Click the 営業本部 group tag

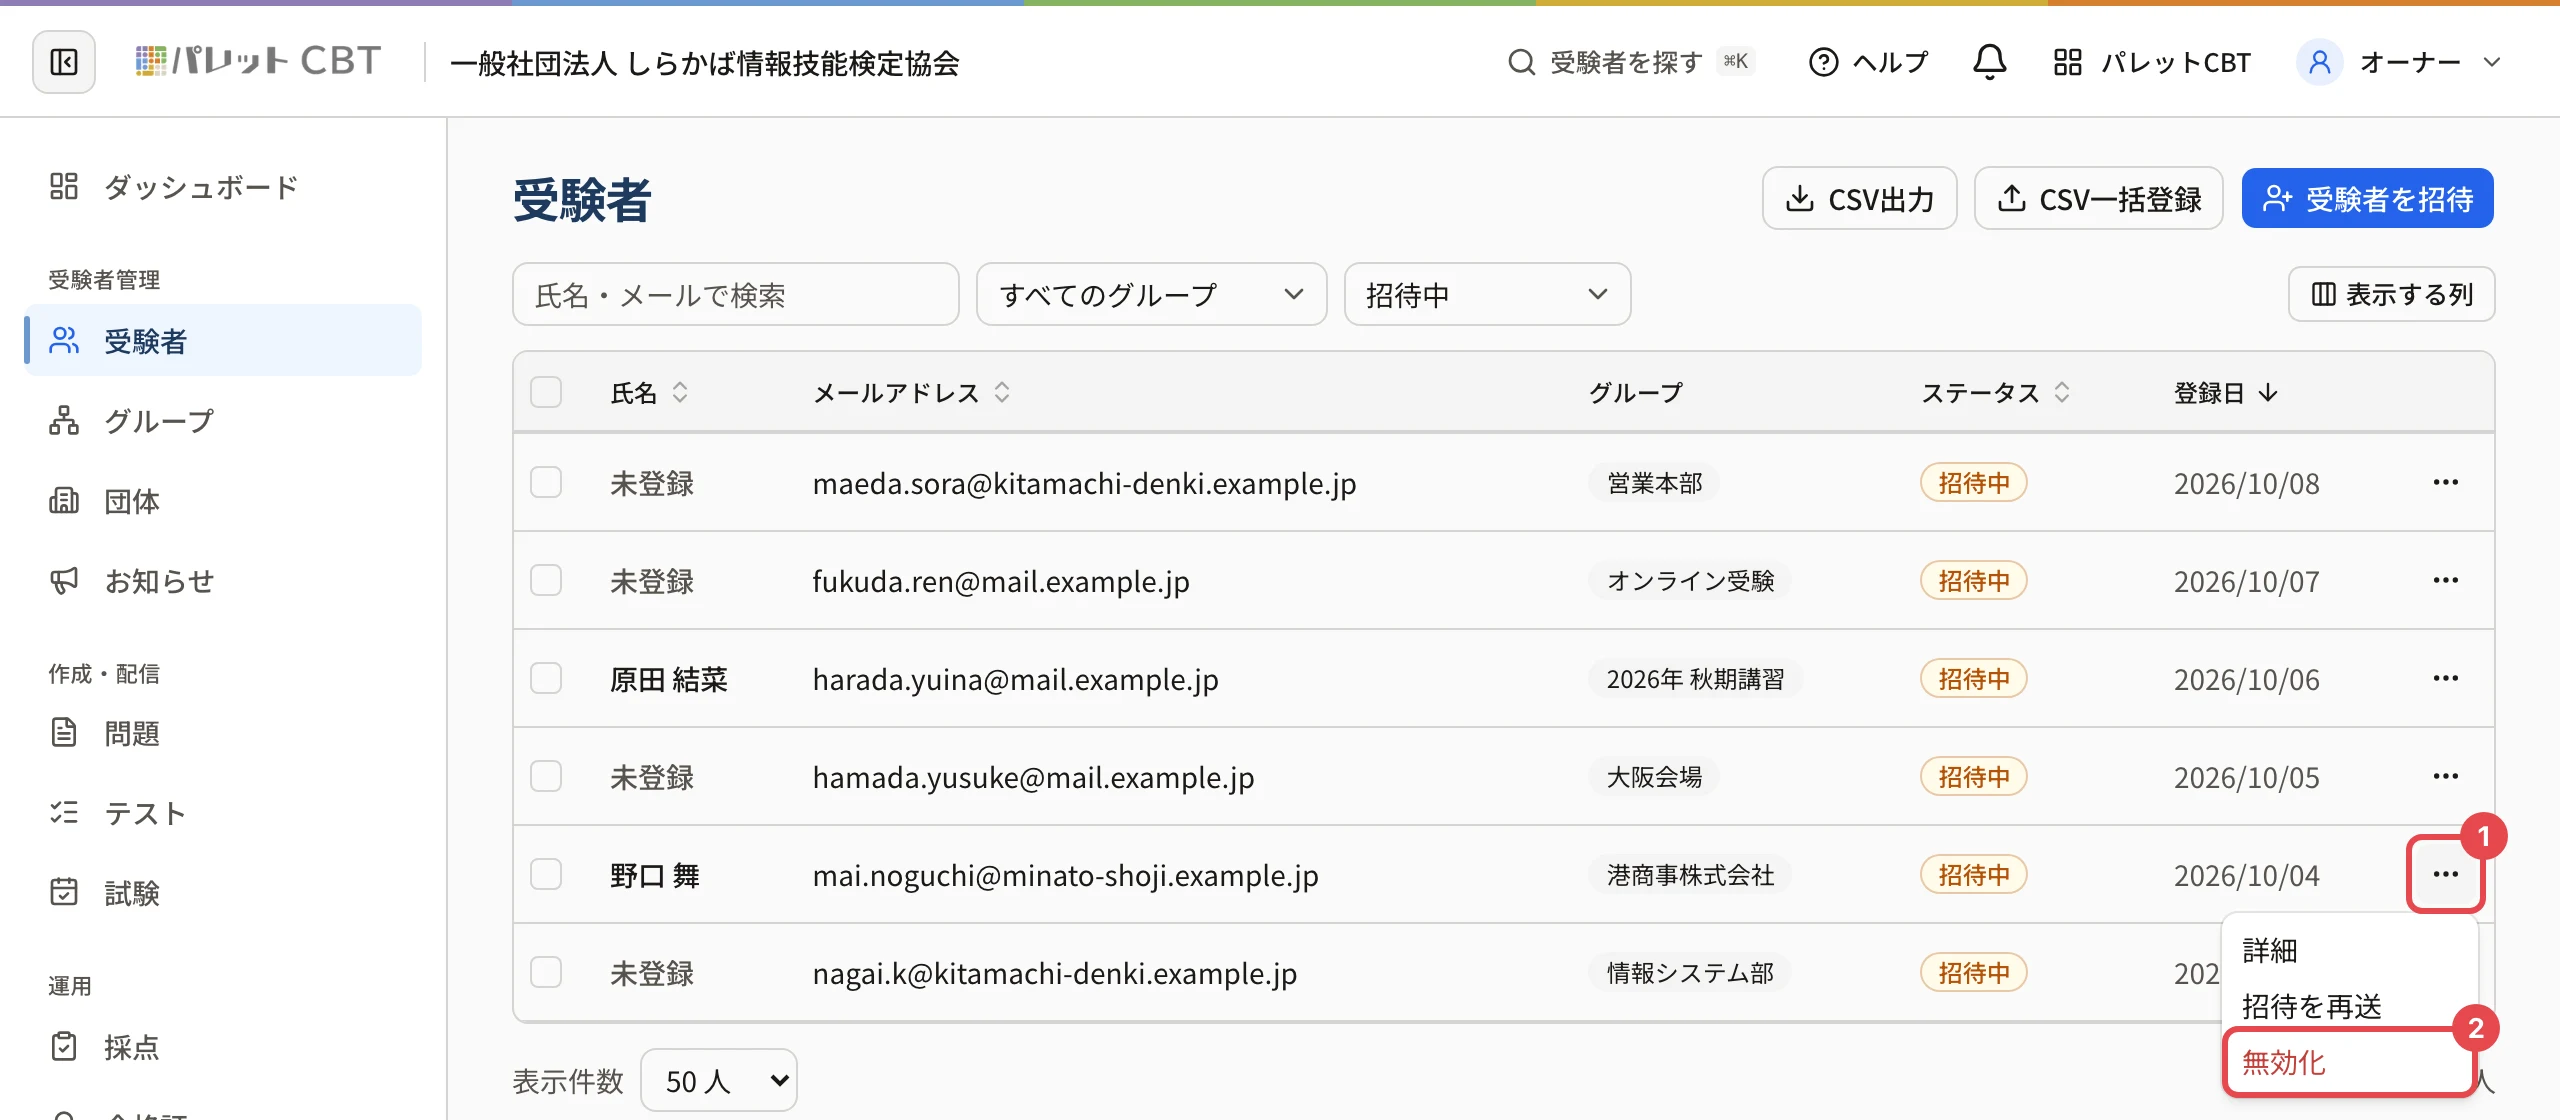[x=1654, y=483]
